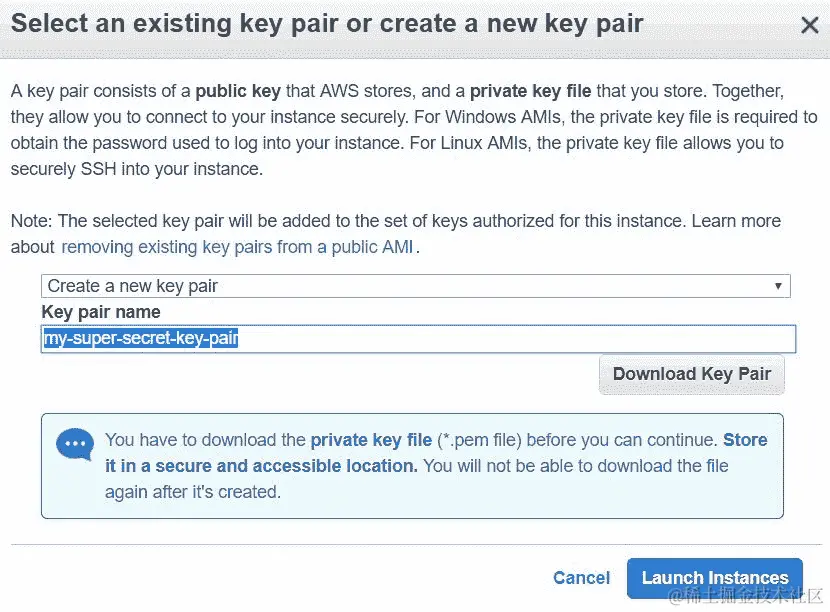Click the 'Key pair name' label
Viewport: 830px width, 612px height.
(101, 312)
